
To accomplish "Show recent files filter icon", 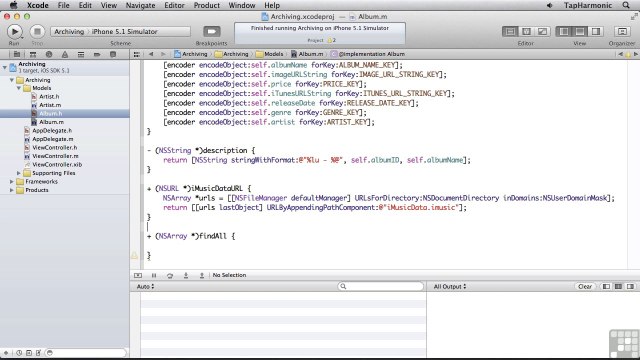I will (19, 353).
